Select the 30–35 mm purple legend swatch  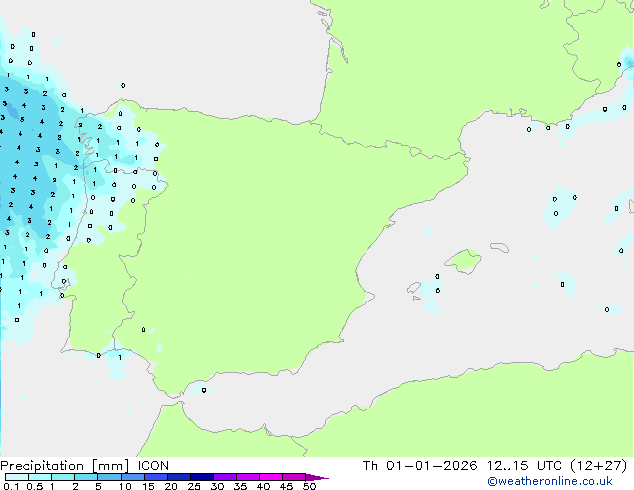(225, 477)
